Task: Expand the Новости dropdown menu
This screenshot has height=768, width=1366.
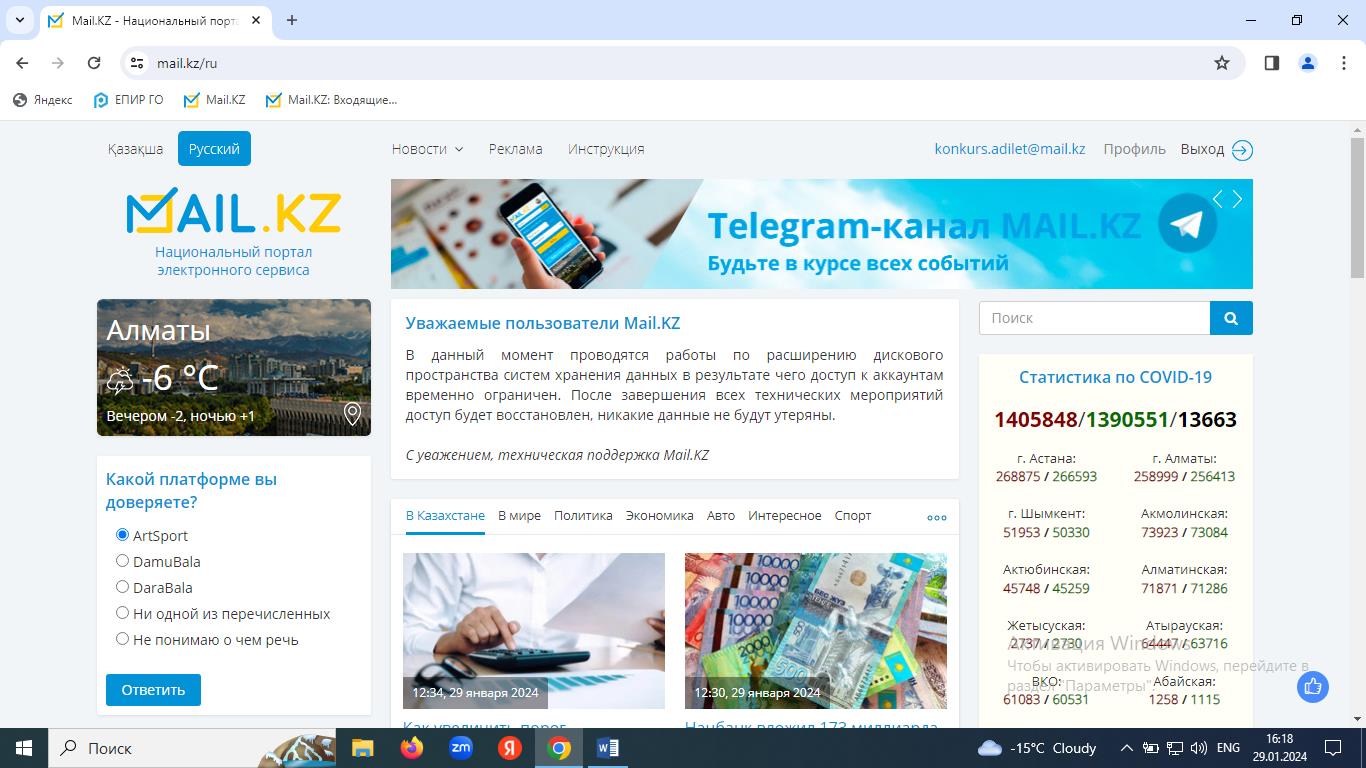Action: [427, 149]
